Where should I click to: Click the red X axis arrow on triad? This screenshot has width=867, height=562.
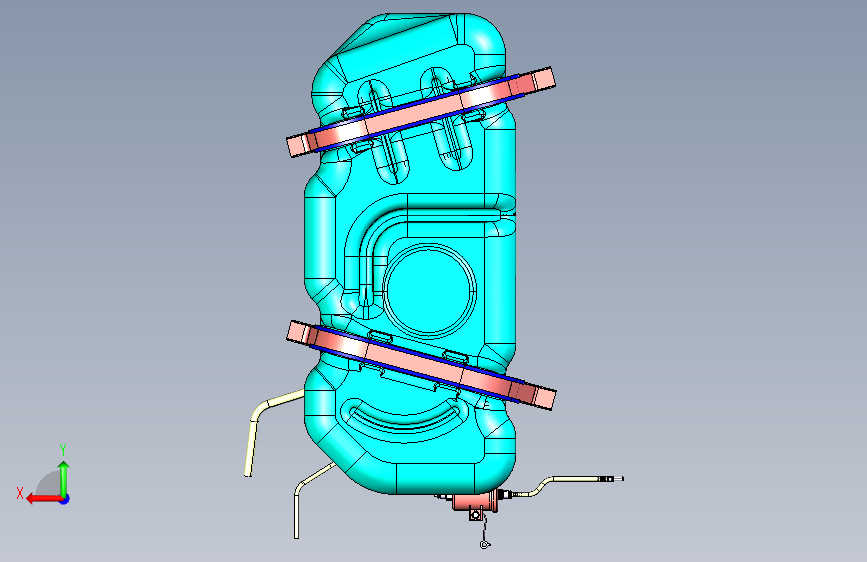(x=43, y=499)
